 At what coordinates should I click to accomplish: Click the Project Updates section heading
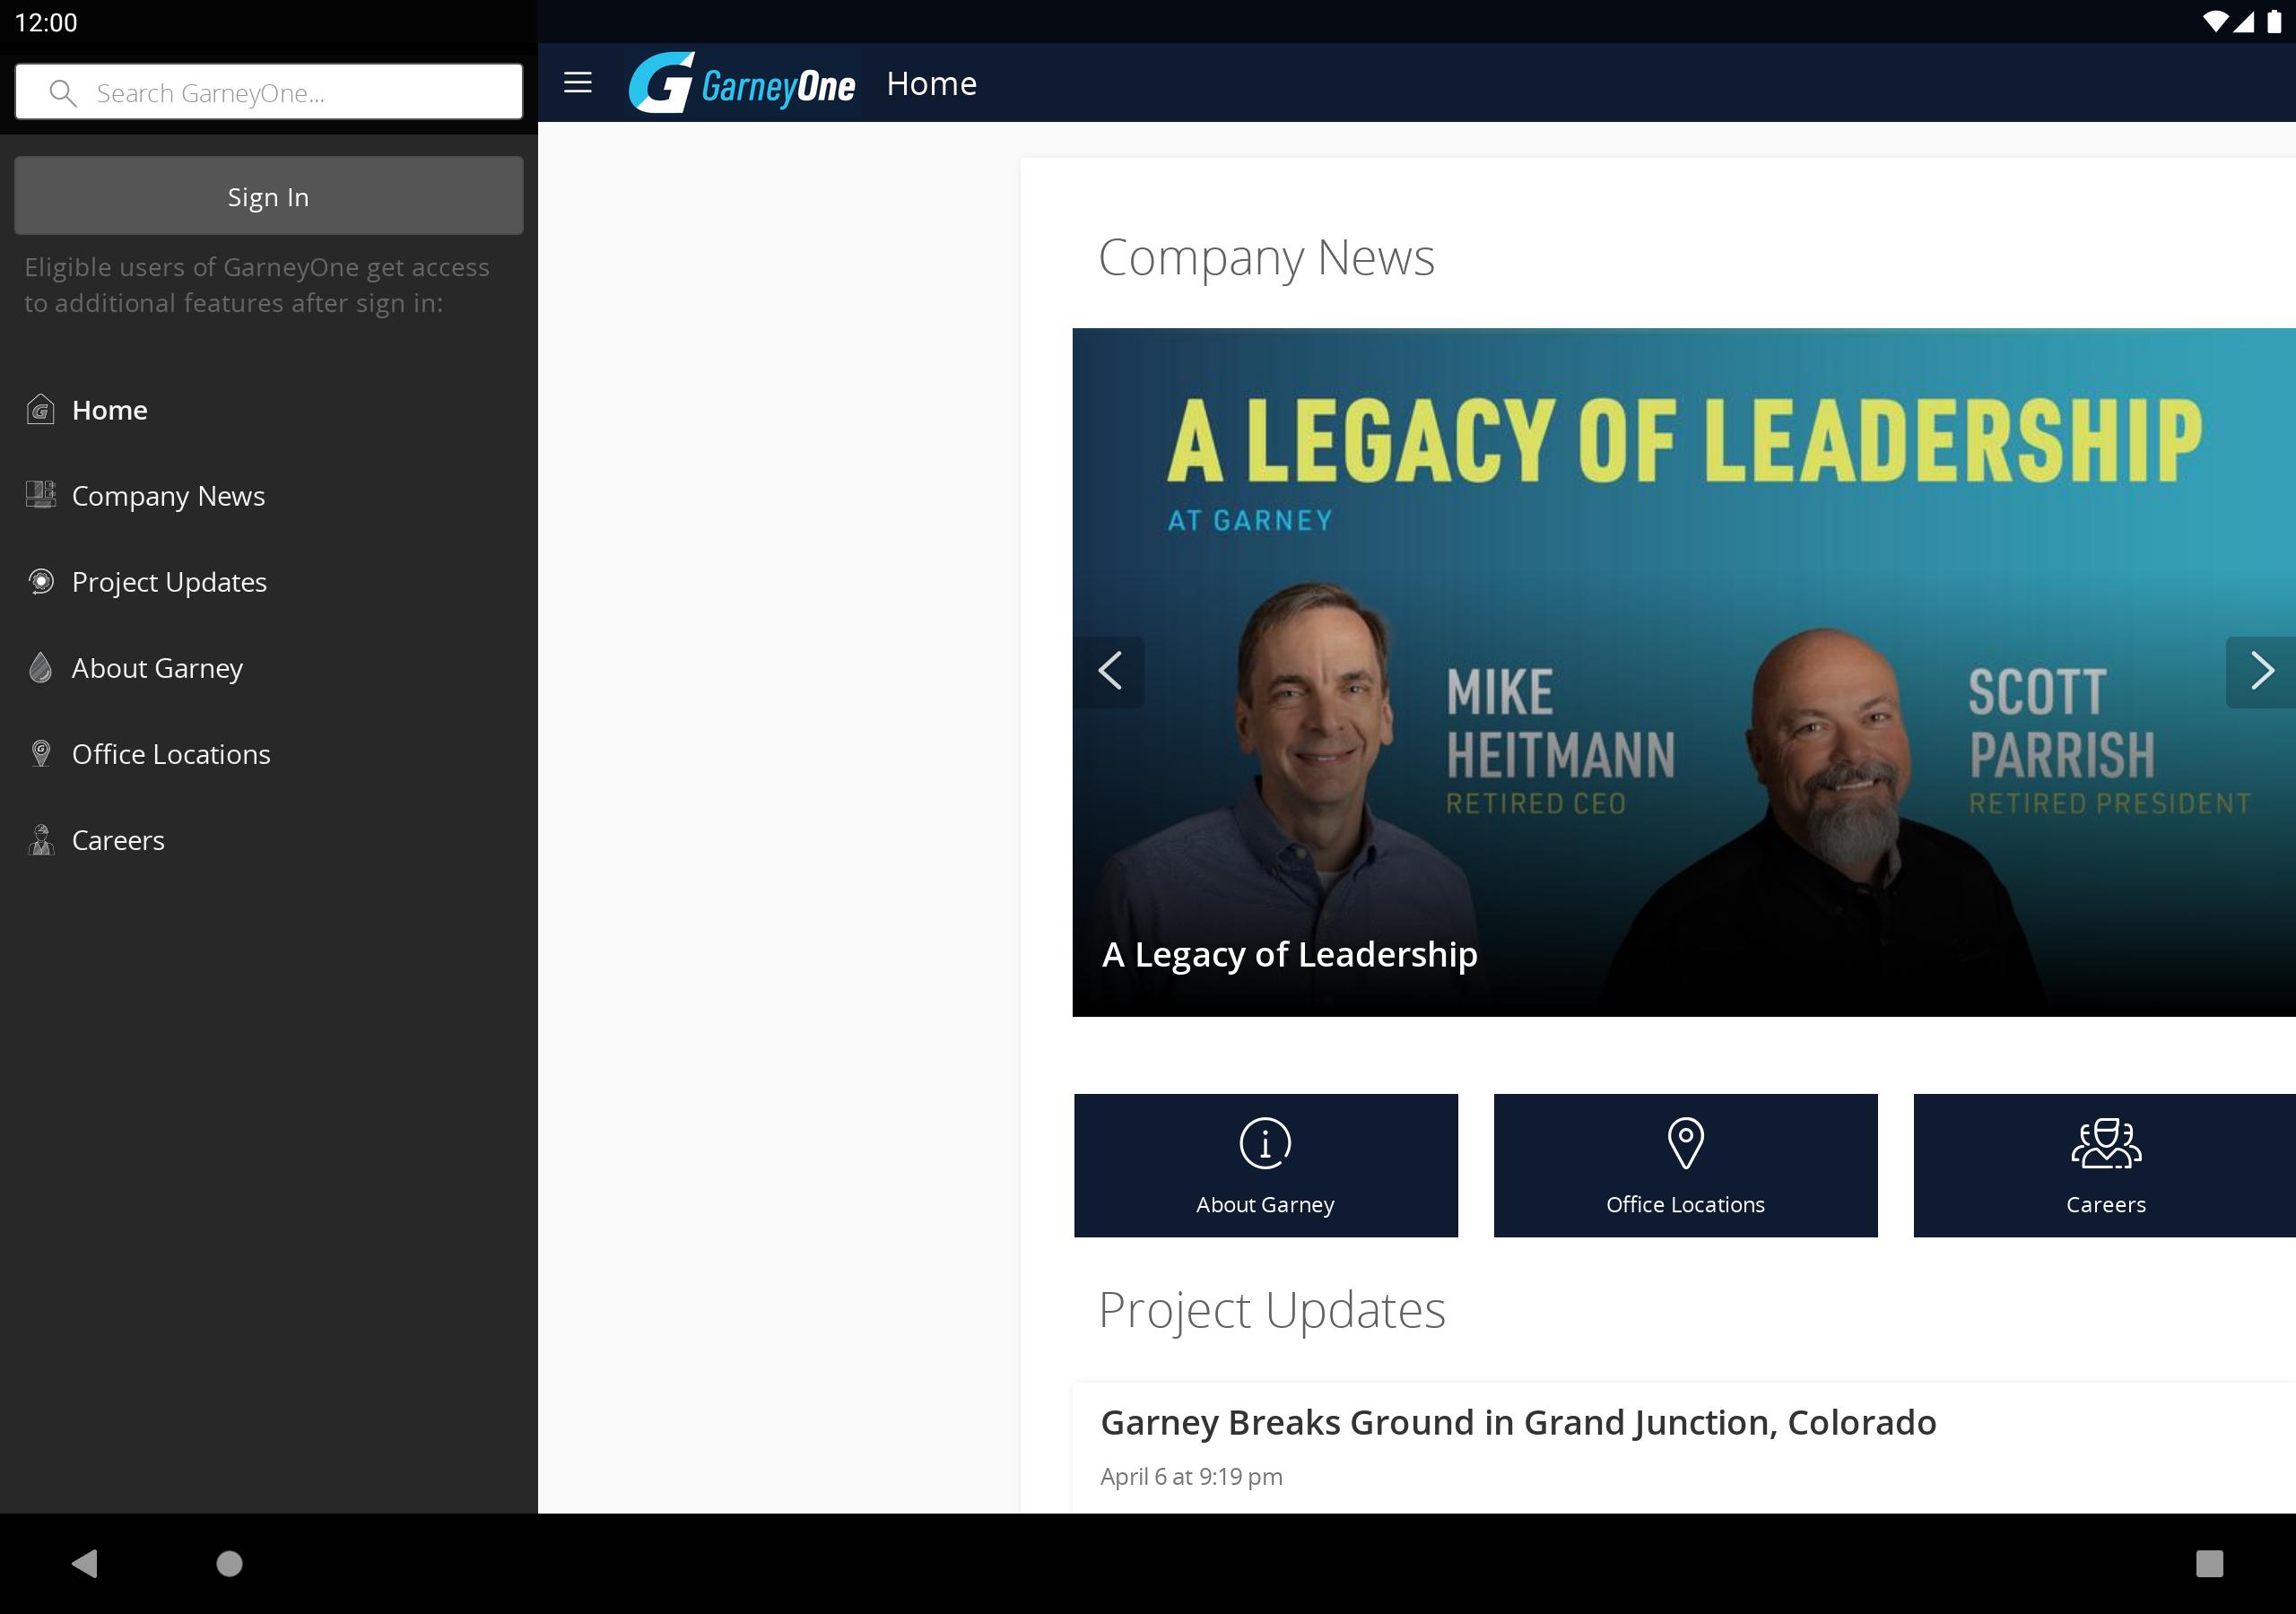(1271, 1310)
